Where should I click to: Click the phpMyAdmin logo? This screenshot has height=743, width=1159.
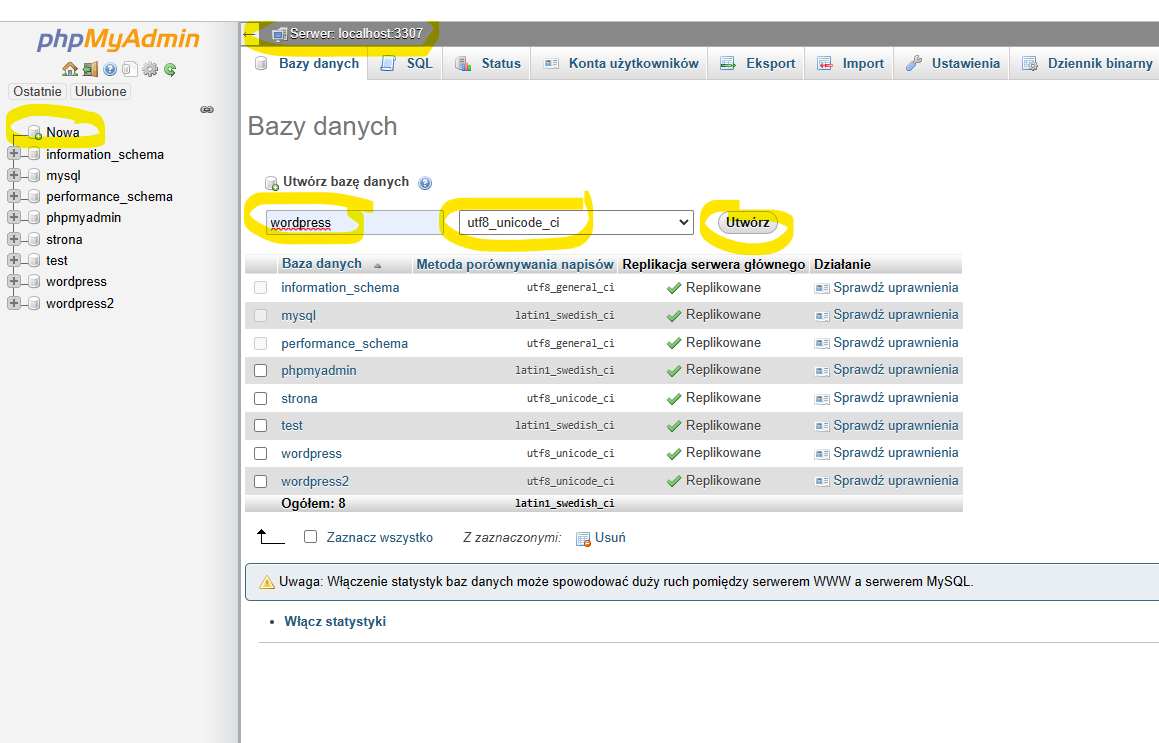coord(118,39)
